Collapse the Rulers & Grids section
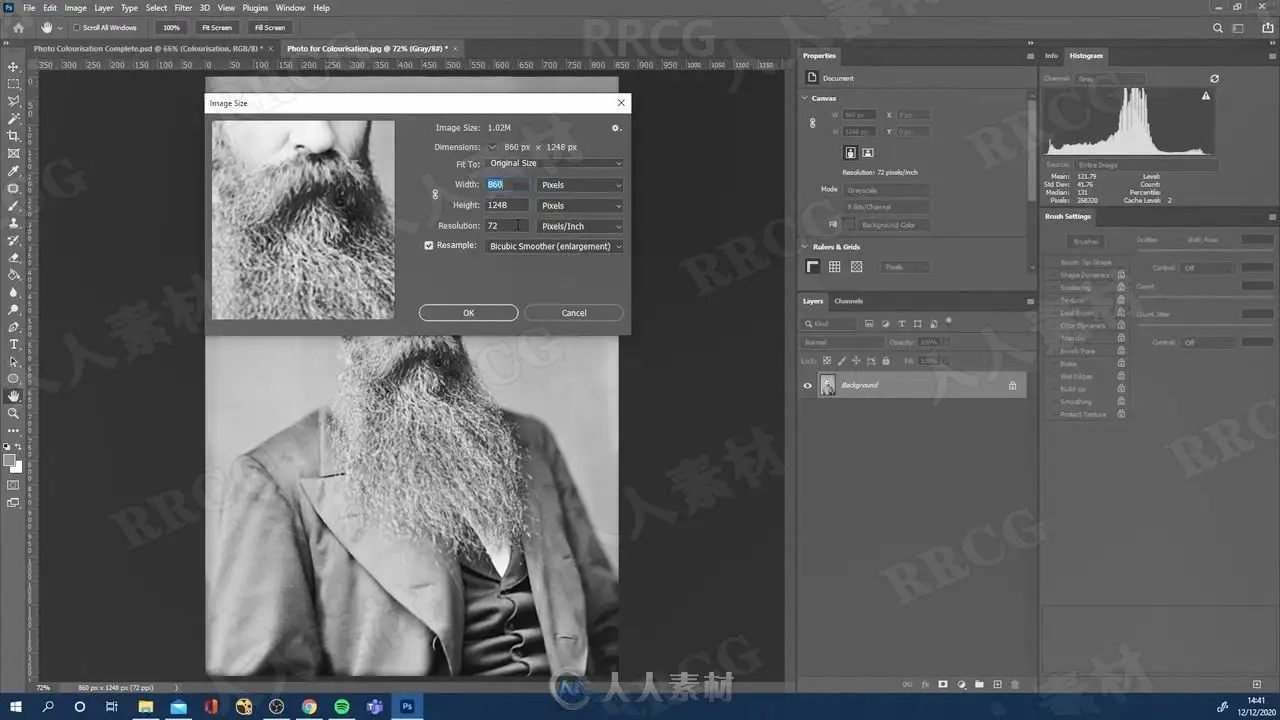This screenshot has width=1280, height=720. [x=805, y=246]
